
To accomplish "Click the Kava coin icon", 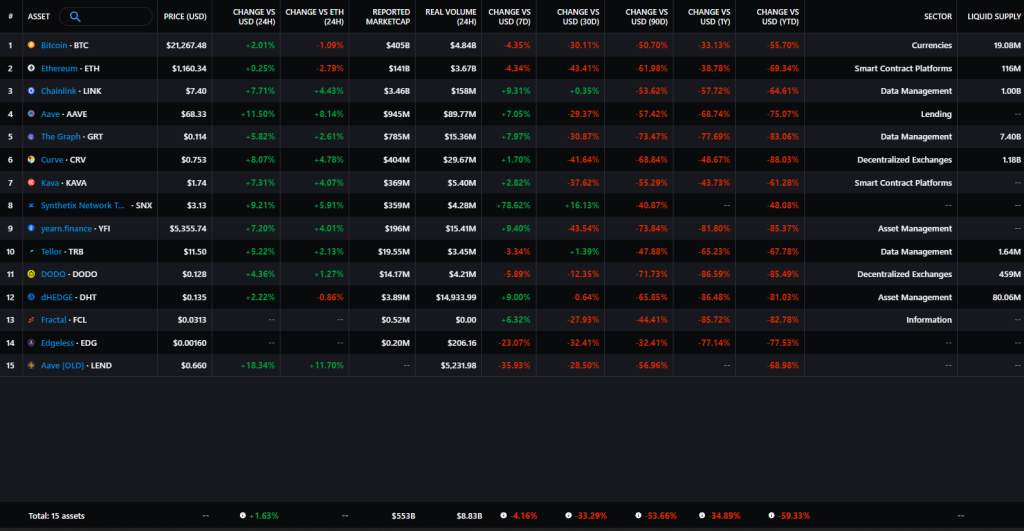I will coord(31,183).
